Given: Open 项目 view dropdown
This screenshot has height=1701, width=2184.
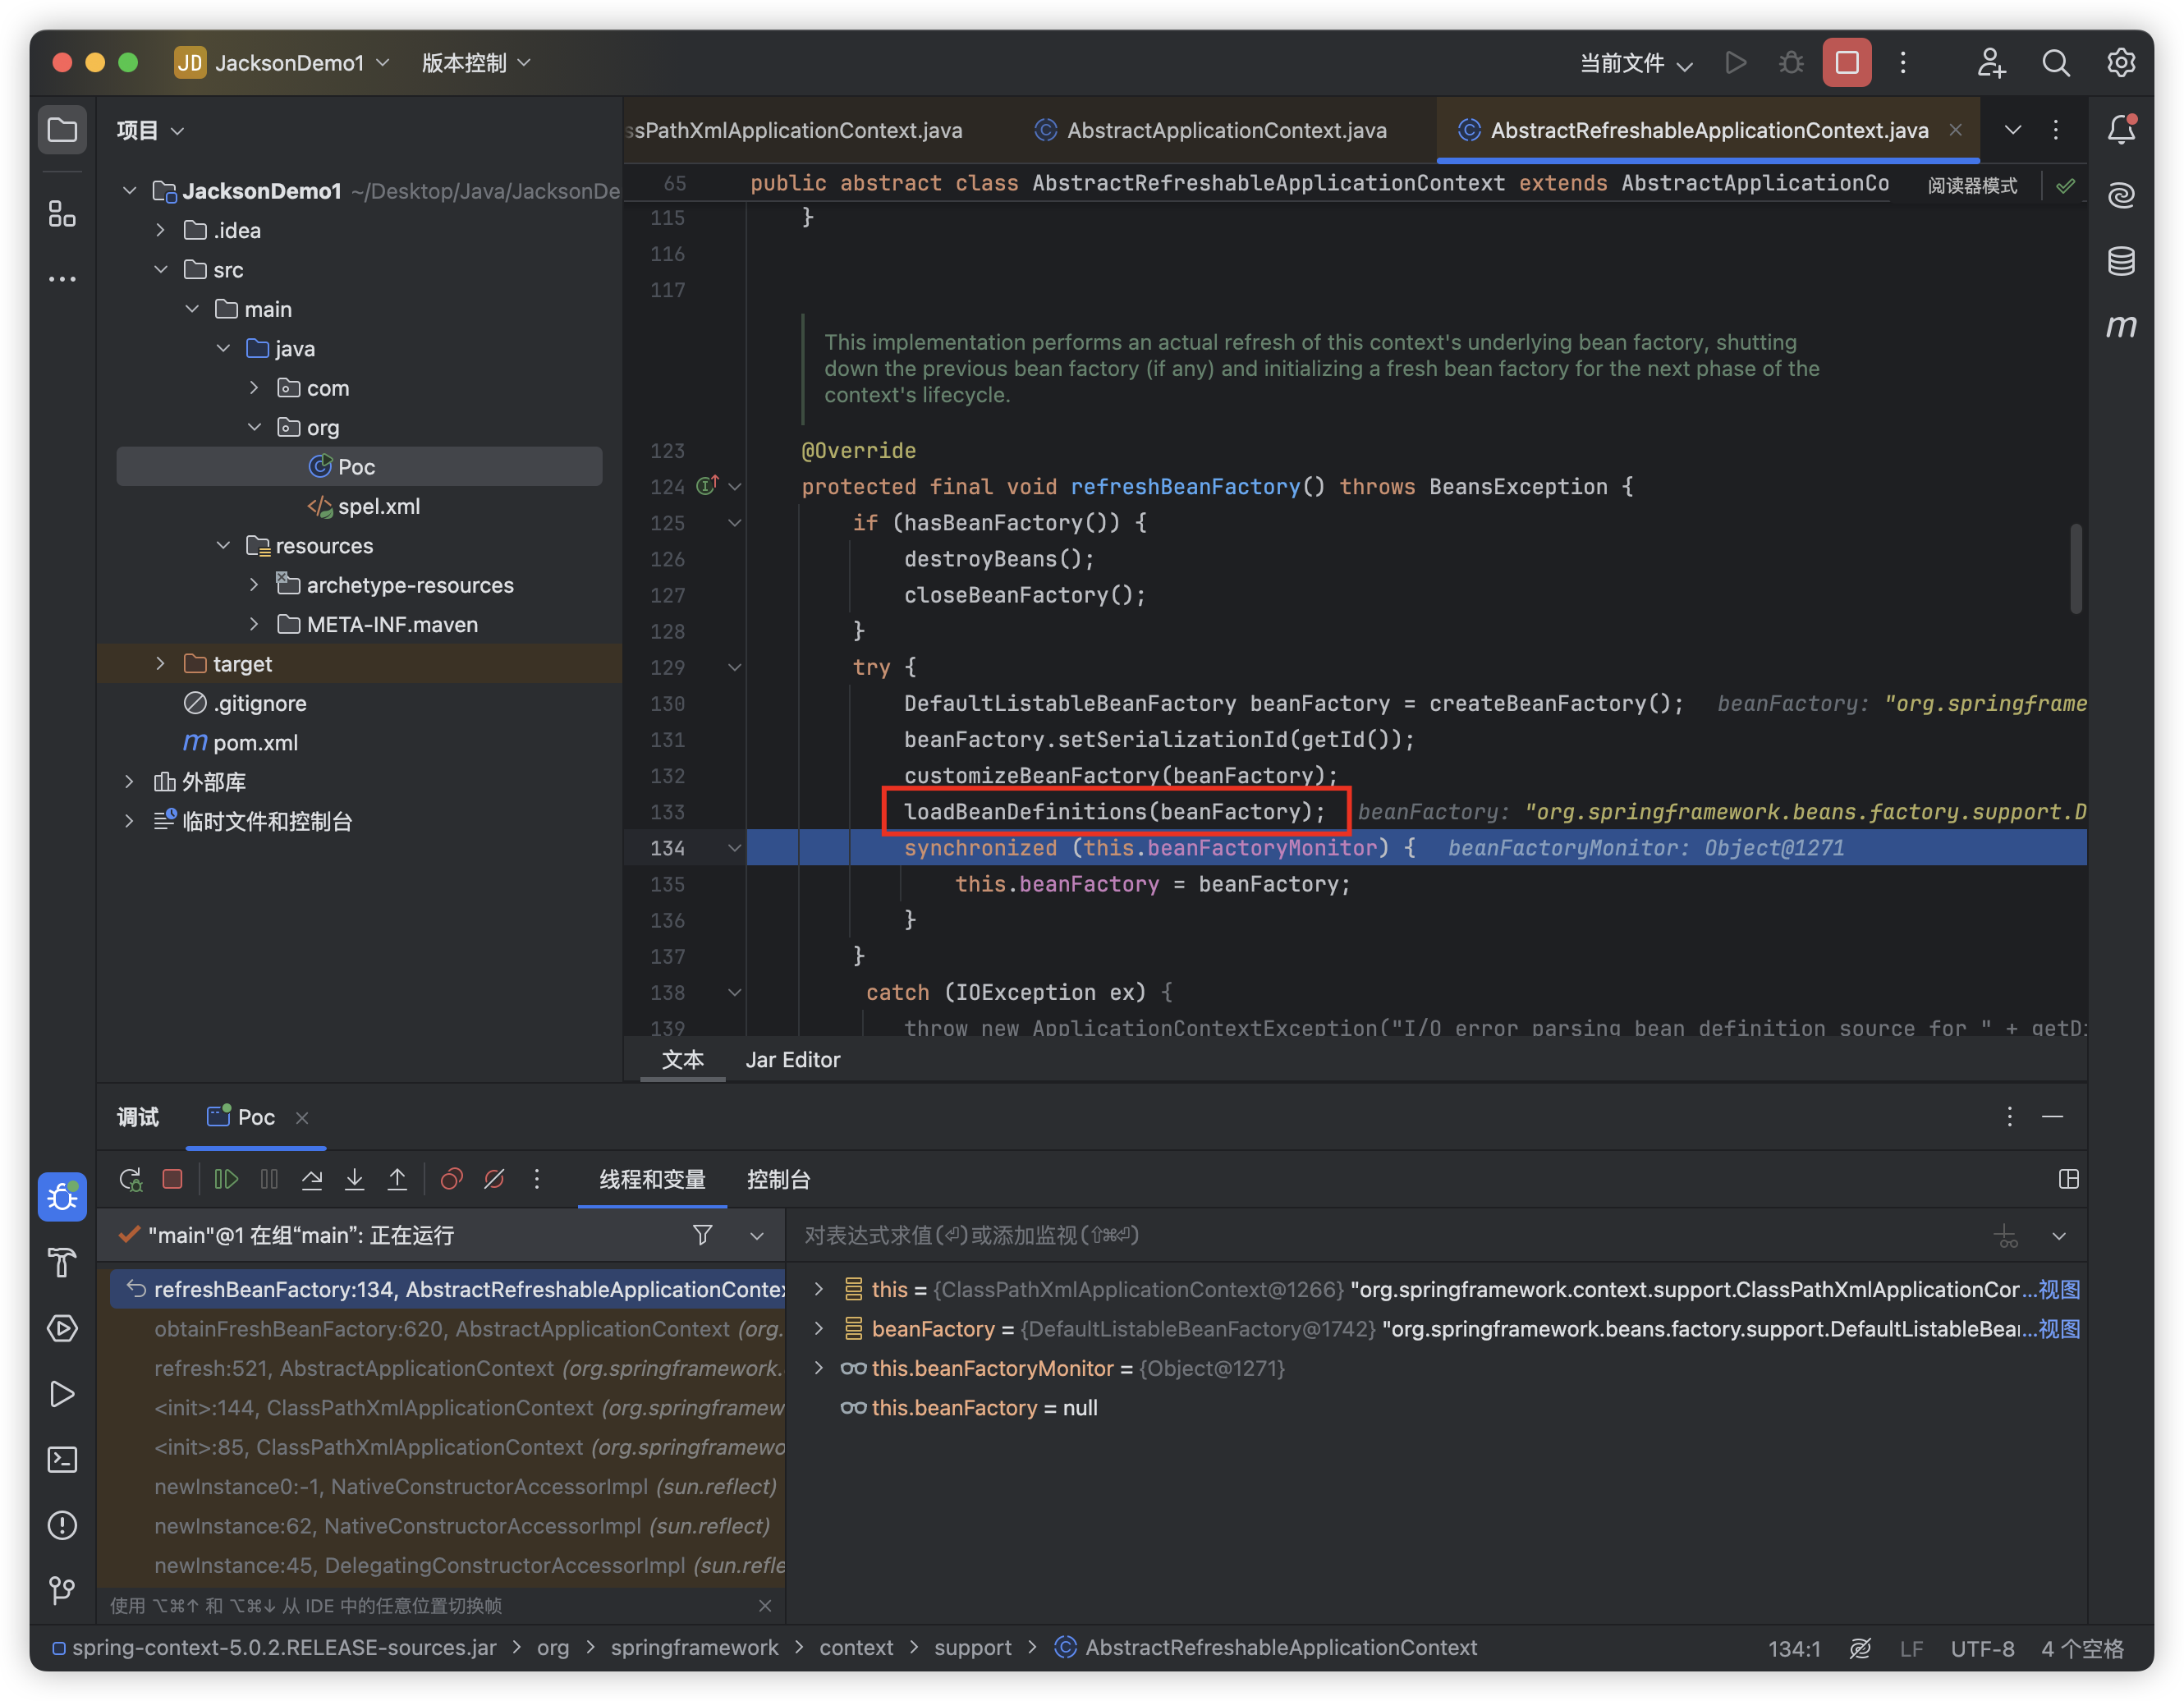Looking at the screenshot, I should pyautogui.click(x=150, y=130).
